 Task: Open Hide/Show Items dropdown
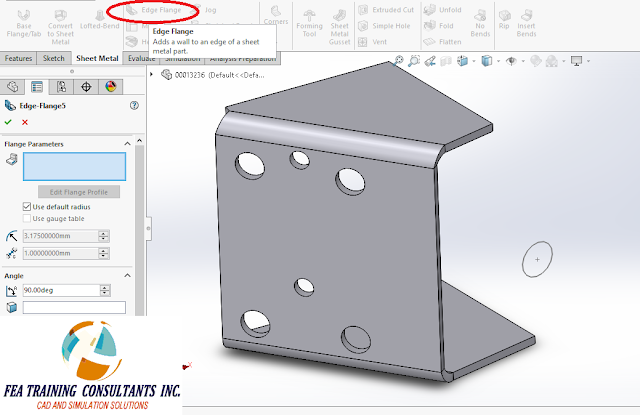[x=523, y=61]
